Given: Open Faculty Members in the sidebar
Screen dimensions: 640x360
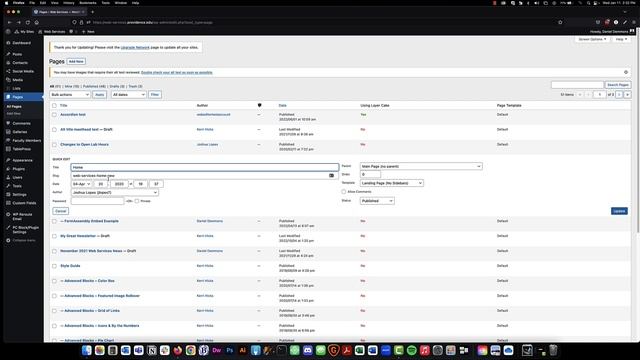Looking at the screenshot, I should (x=27, y=140).
